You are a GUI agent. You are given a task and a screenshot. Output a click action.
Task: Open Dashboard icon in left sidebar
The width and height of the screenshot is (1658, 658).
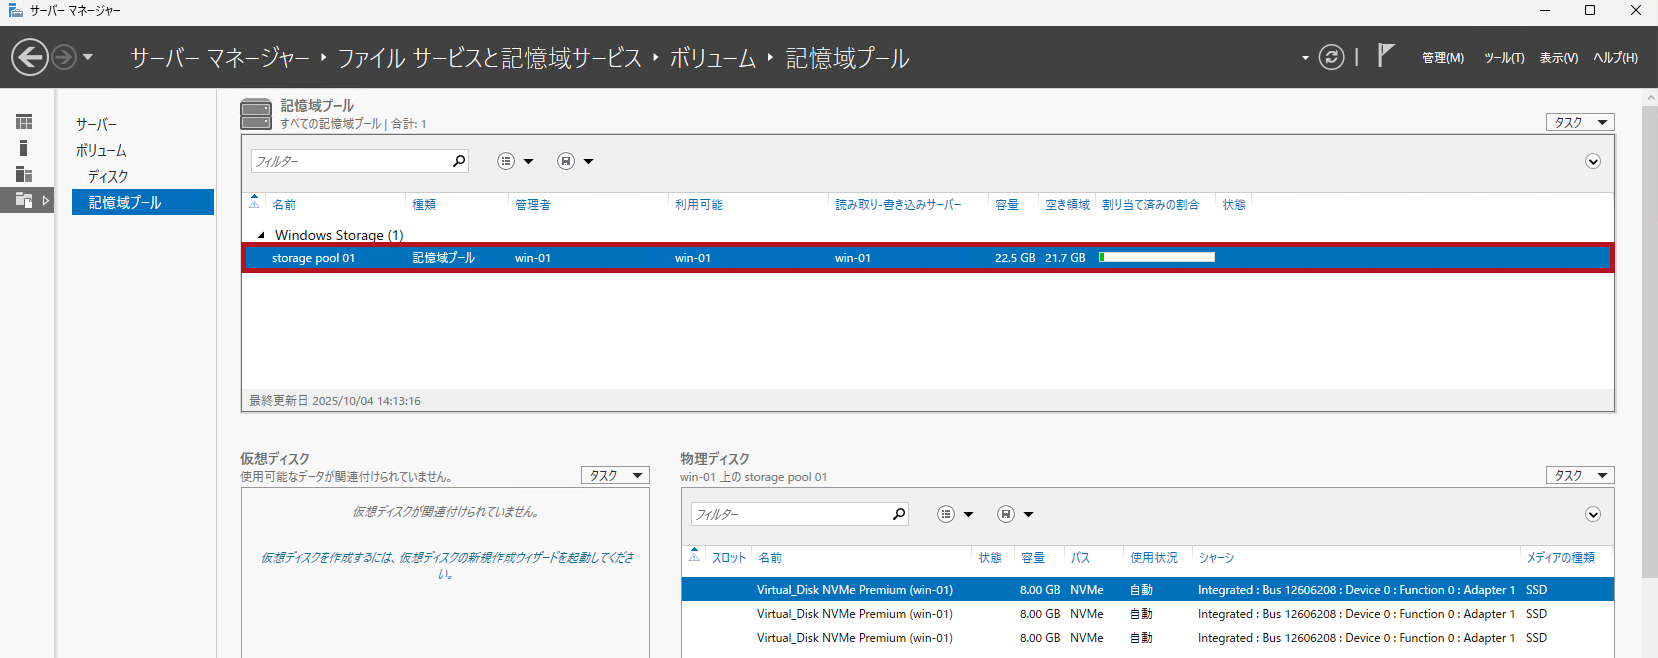[x=24, y=122]
